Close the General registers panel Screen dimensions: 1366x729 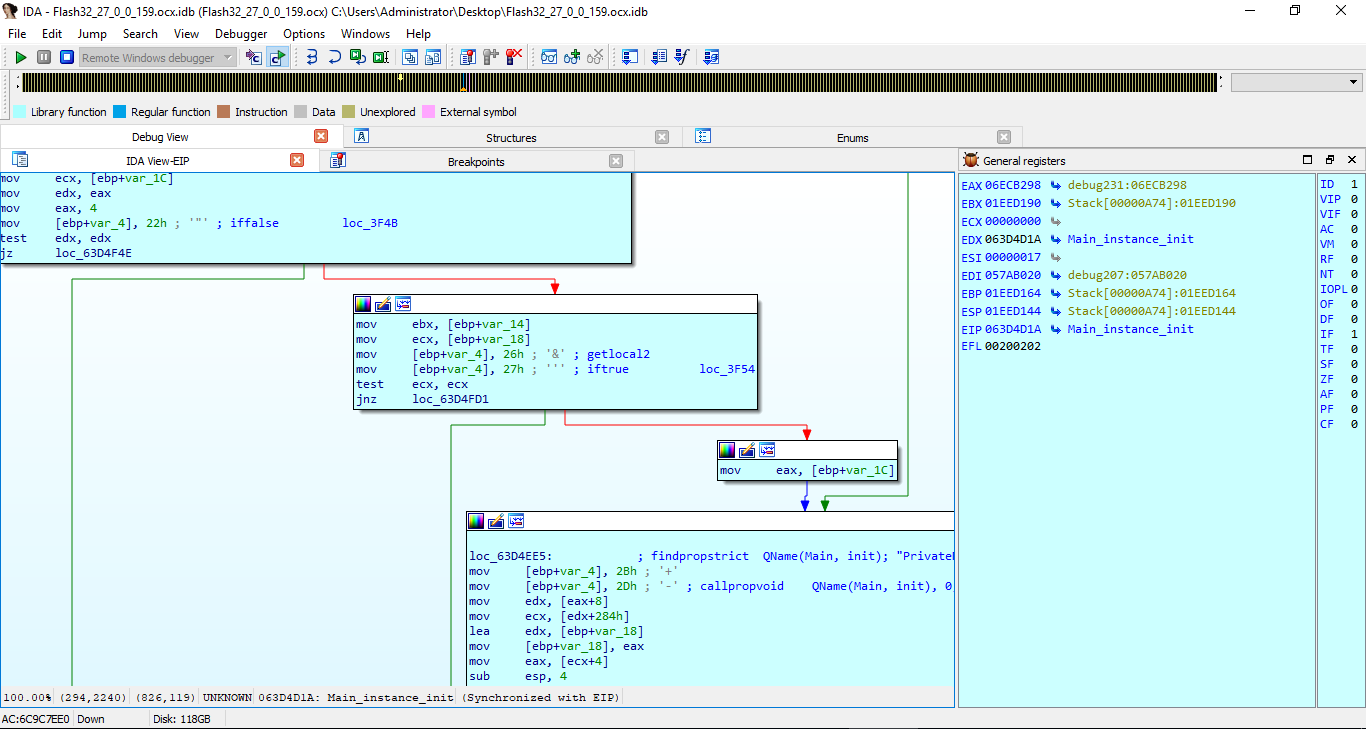tap(1351, 160)
